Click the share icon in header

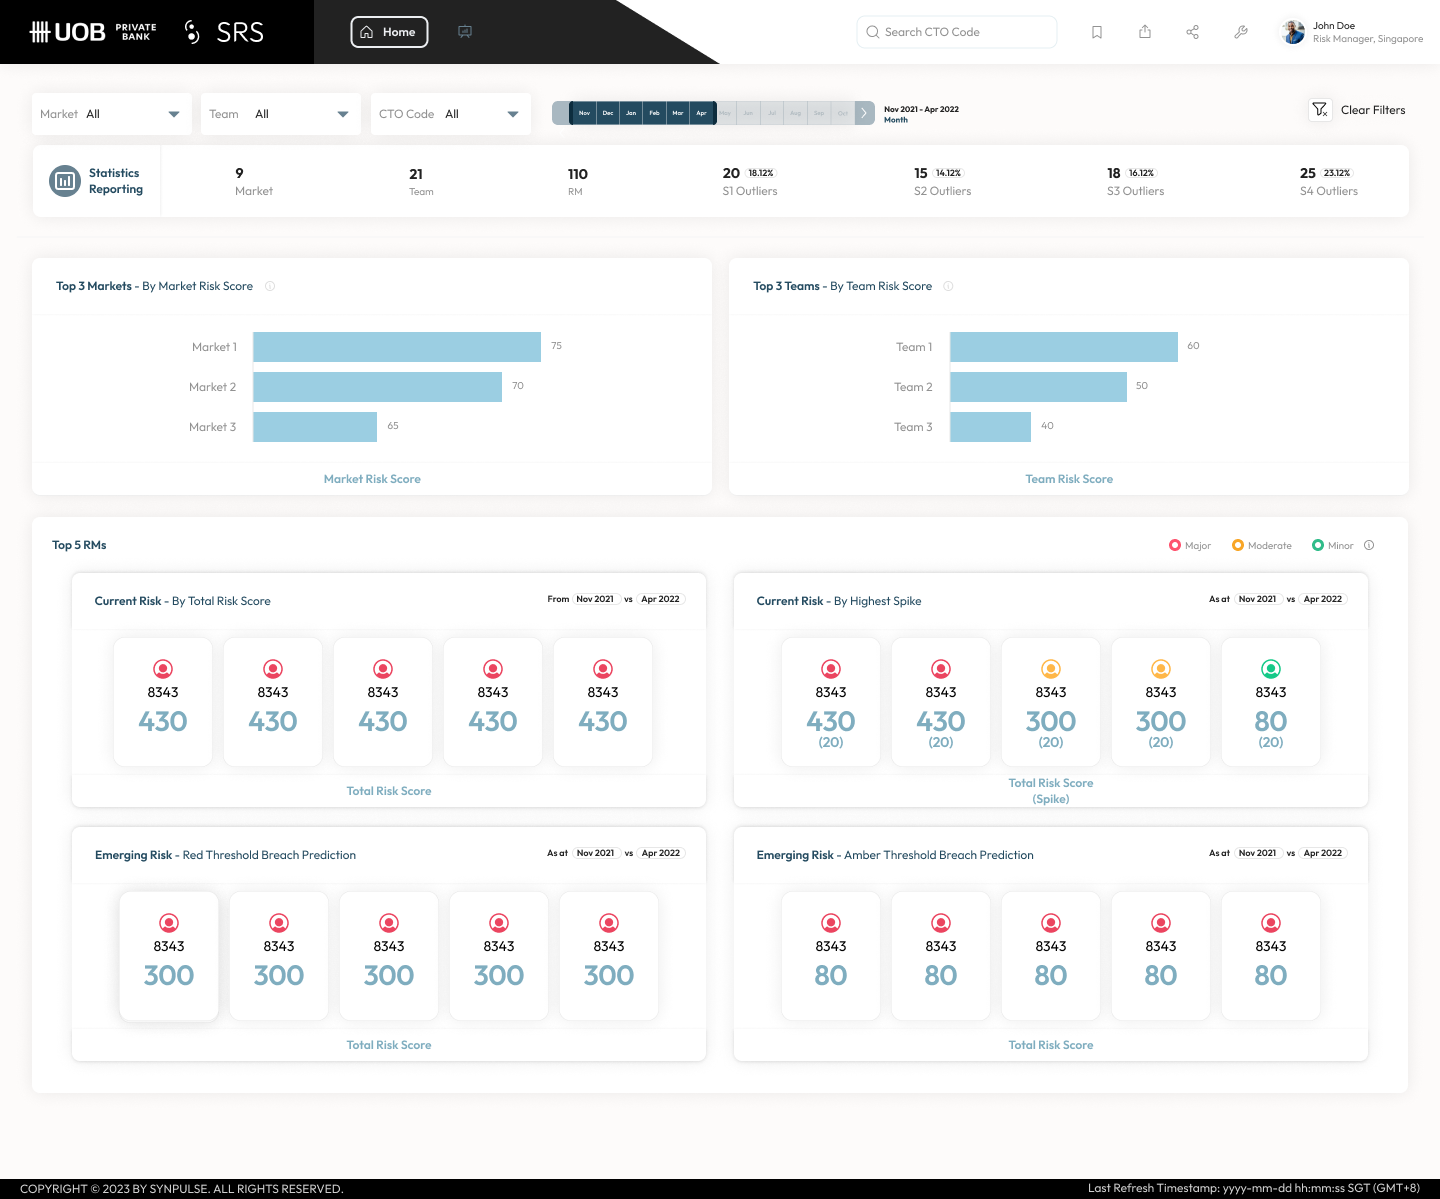1193,32
